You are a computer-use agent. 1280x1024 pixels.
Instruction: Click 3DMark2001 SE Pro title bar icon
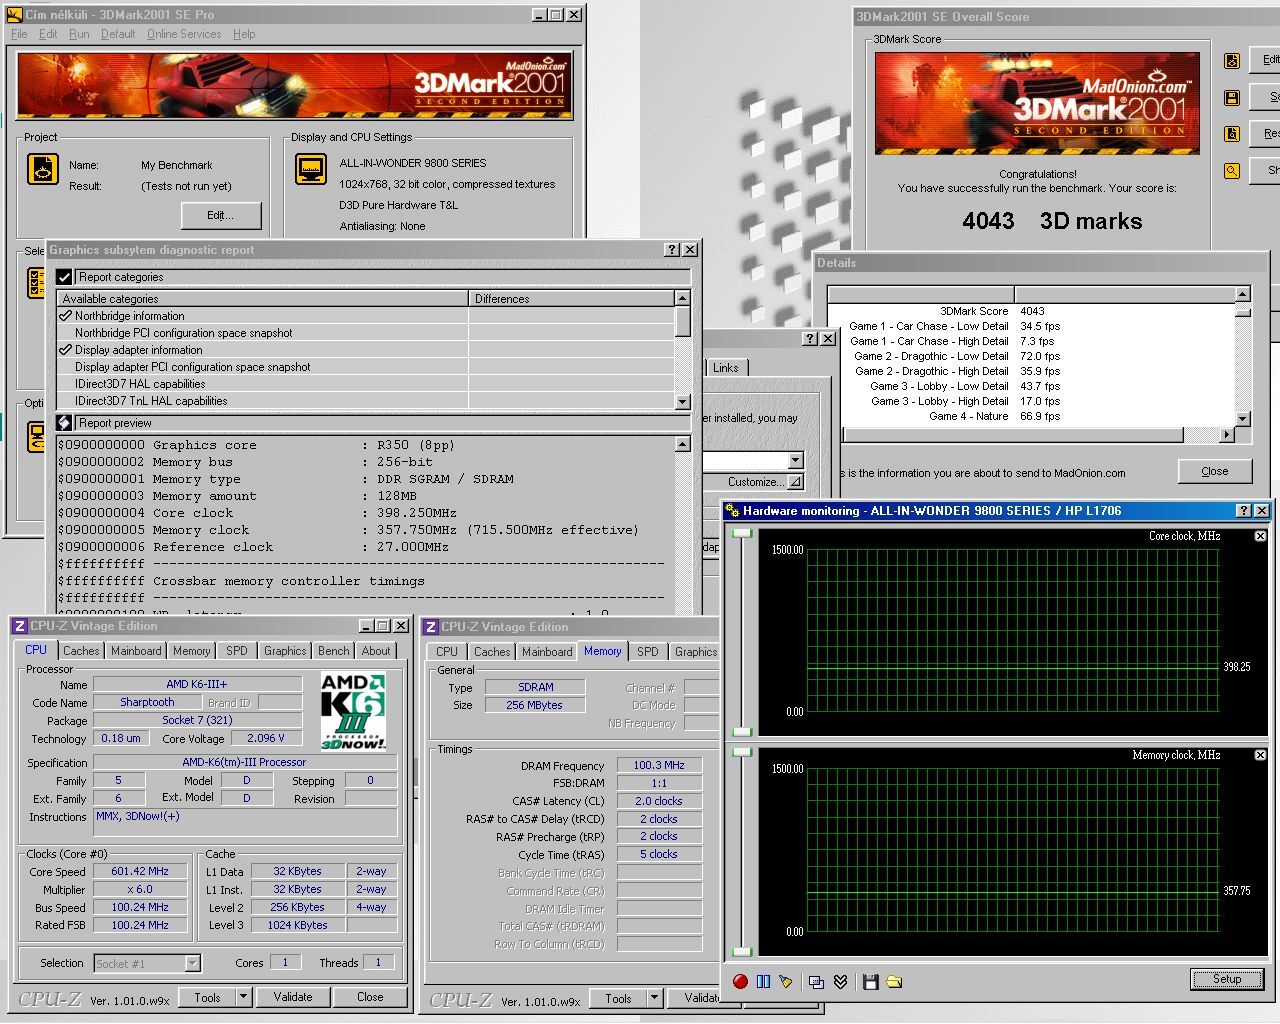14,14
